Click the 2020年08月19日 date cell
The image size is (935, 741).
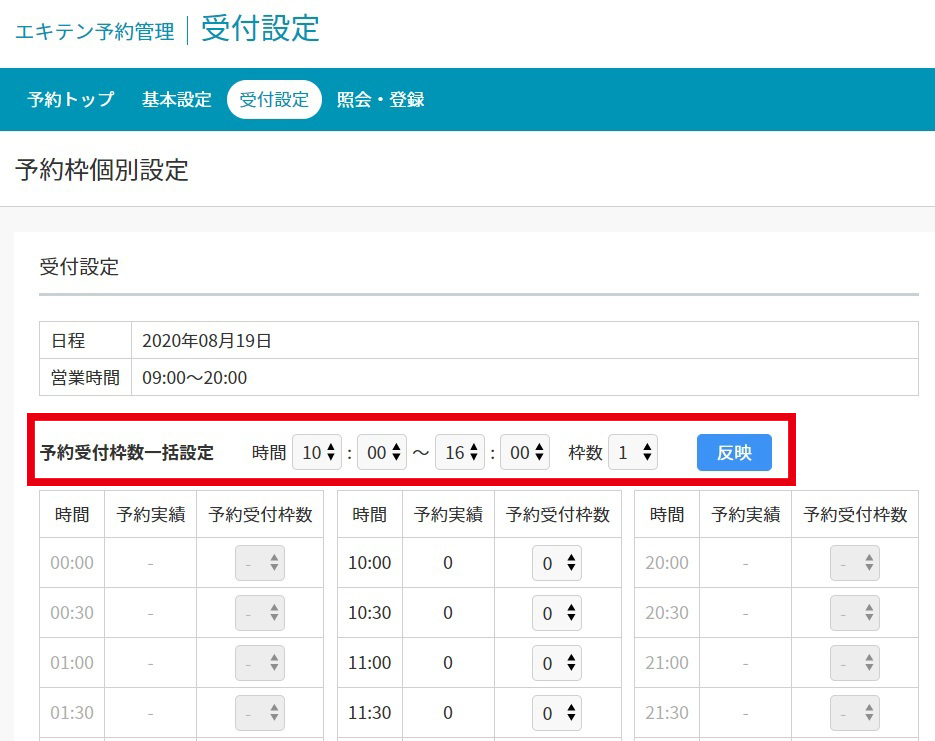click(x=207, y=341)
